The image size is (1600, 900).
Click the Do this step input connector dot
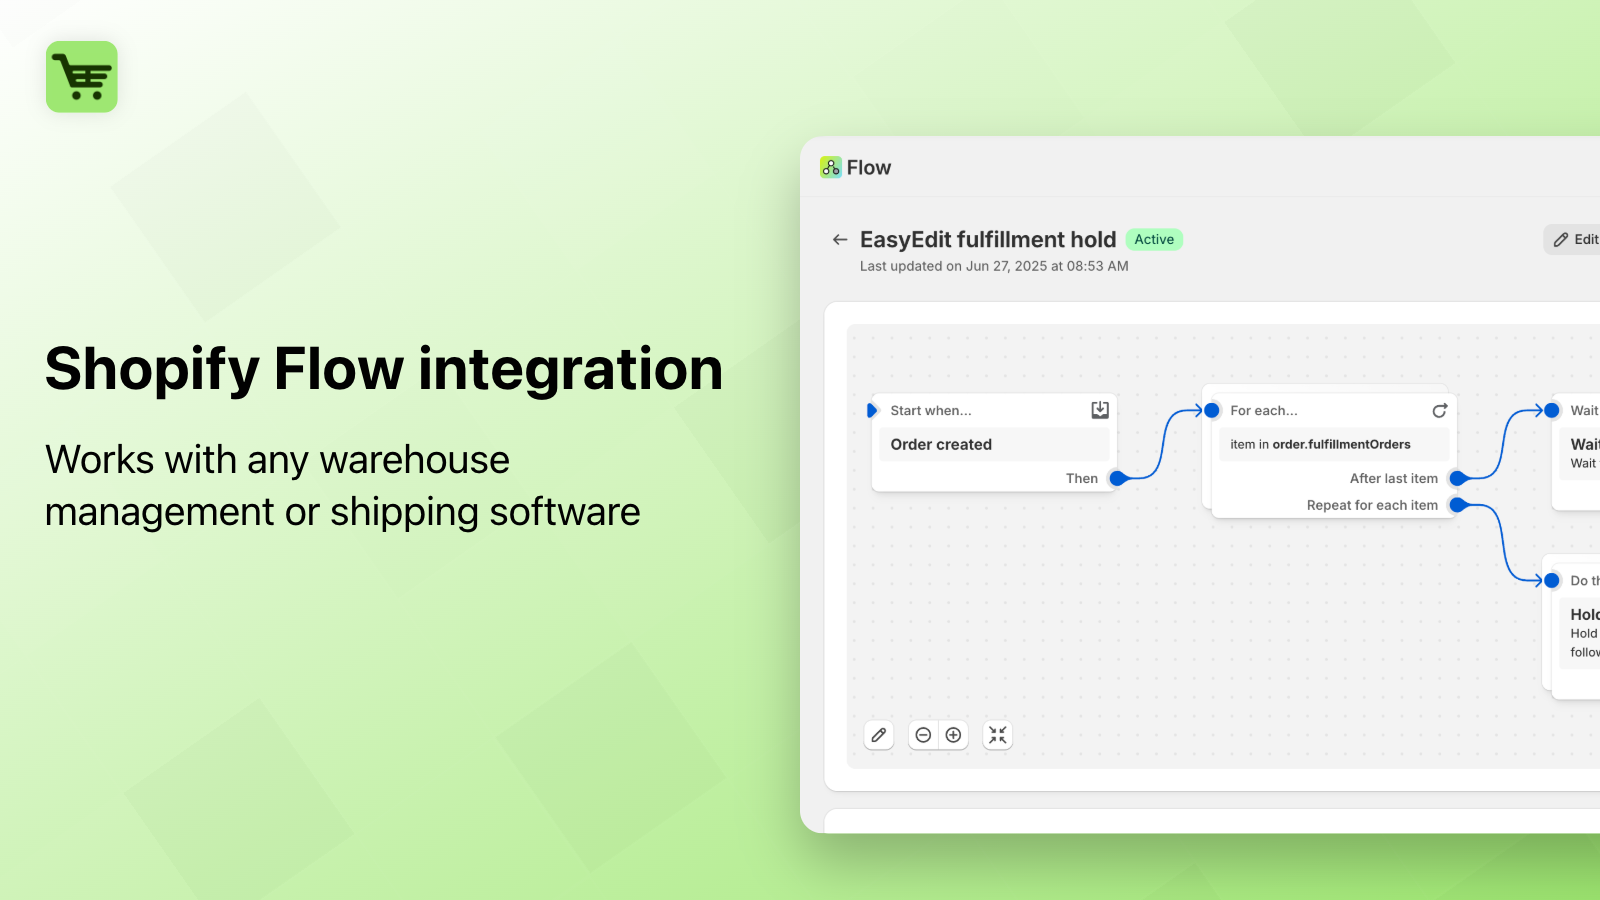(x=1552, y=580)
